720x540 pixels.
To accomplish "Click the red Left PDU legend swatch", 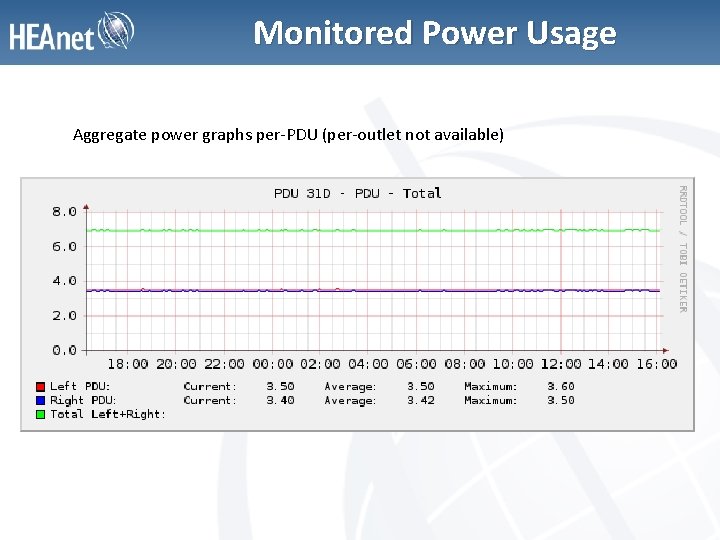I will point(40,387).
